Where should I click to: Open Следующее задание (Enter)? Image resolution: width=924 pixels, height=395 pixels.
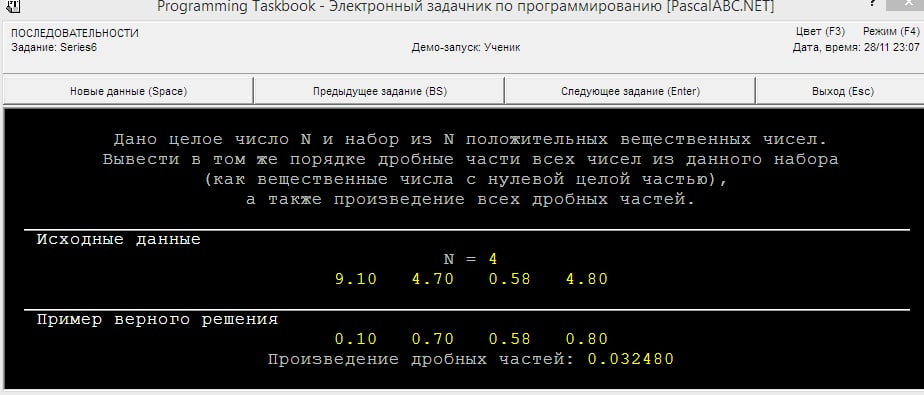pyautogui.click(x=631, y=91)
